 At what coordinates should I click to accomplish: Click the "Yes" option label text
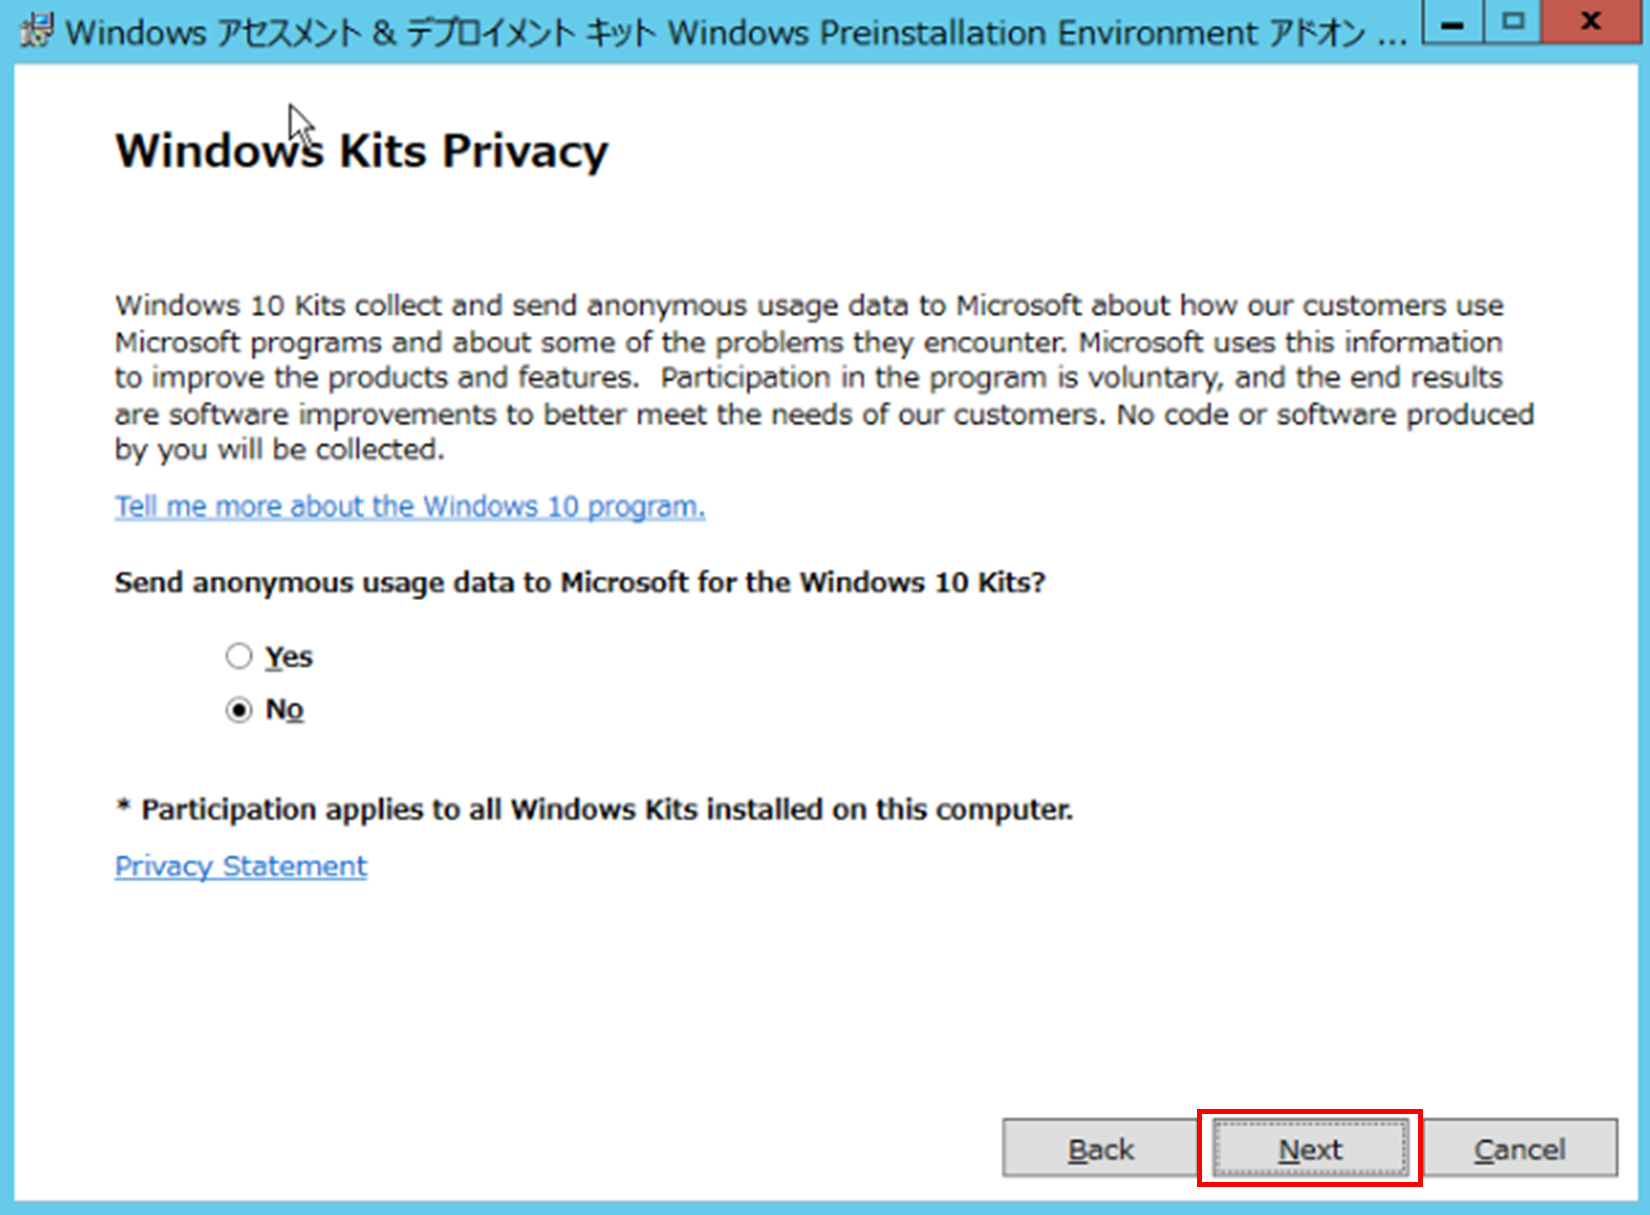pyautogui.click(x=289, y=657)
